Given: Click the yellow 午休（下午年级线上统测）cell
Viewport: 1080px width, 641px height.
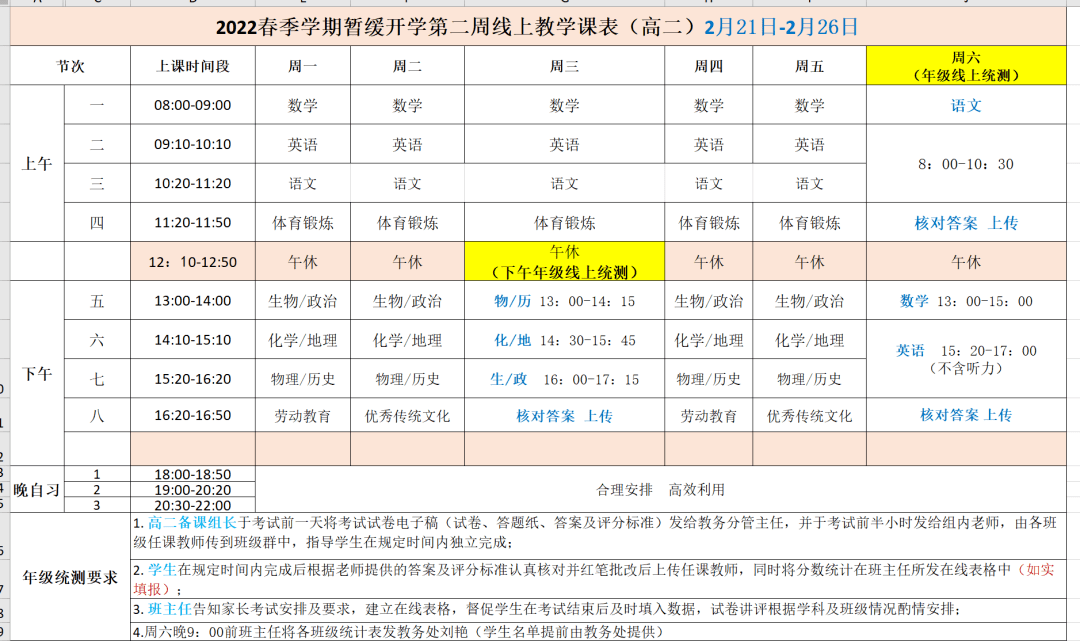Looking at the screenshot, I should click(567, 261).
